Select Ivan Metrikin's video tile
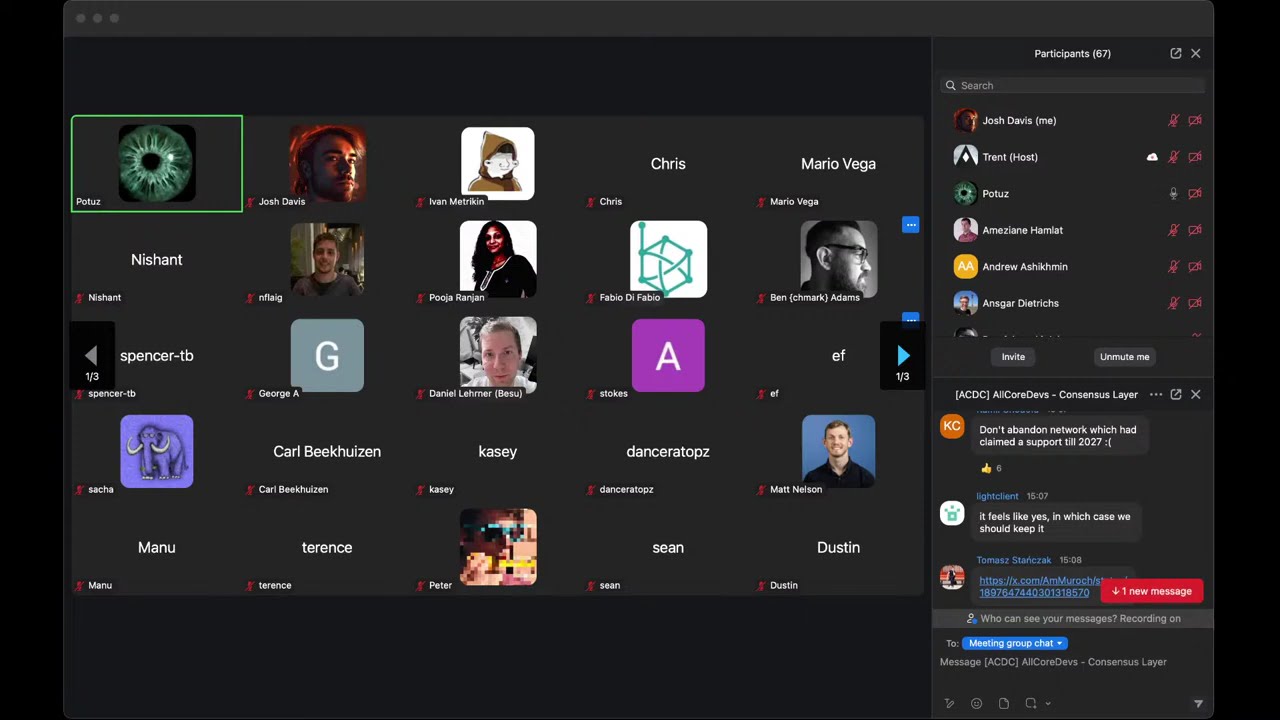This screenshot has width=1280, height=720. 498,164
